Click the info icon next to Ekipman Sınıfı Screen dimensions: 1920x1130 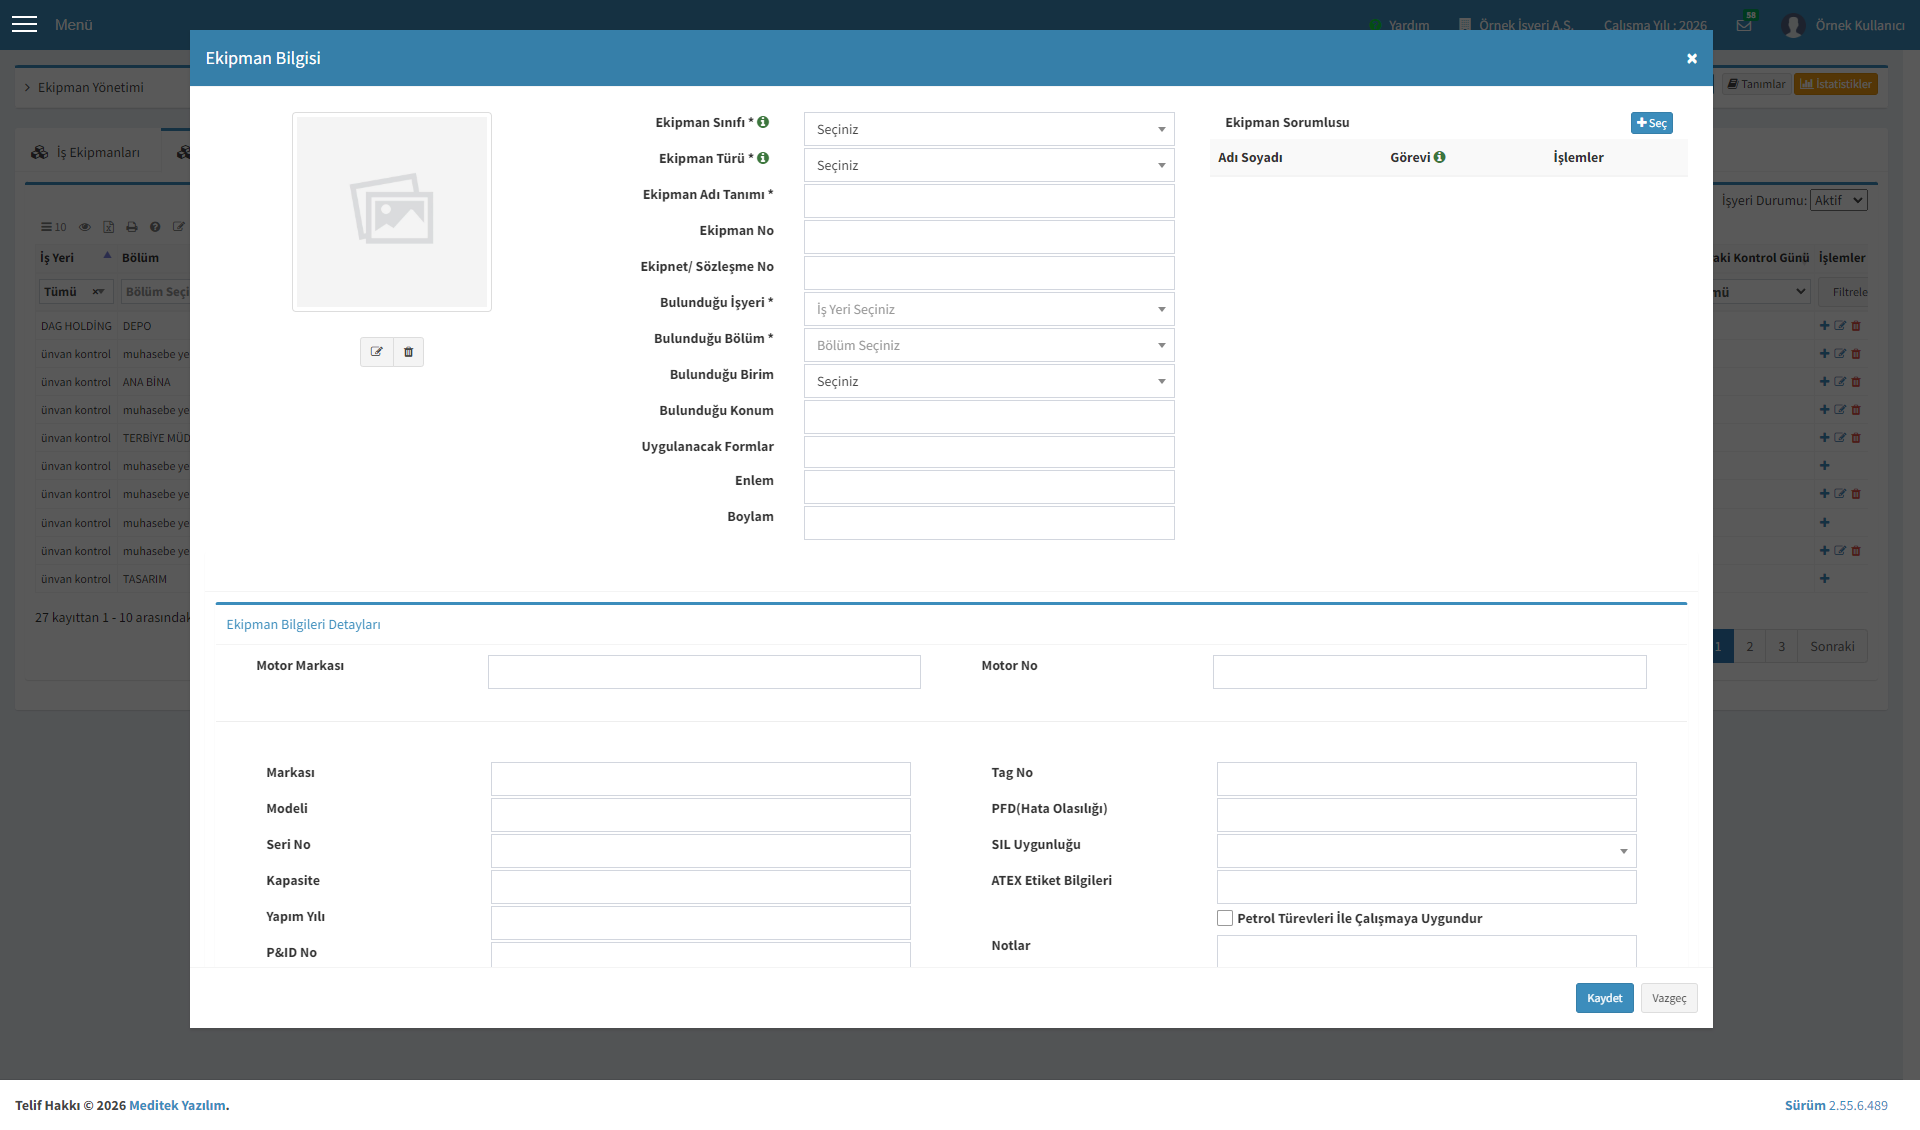pyautogui.click(x=763, y=122)
